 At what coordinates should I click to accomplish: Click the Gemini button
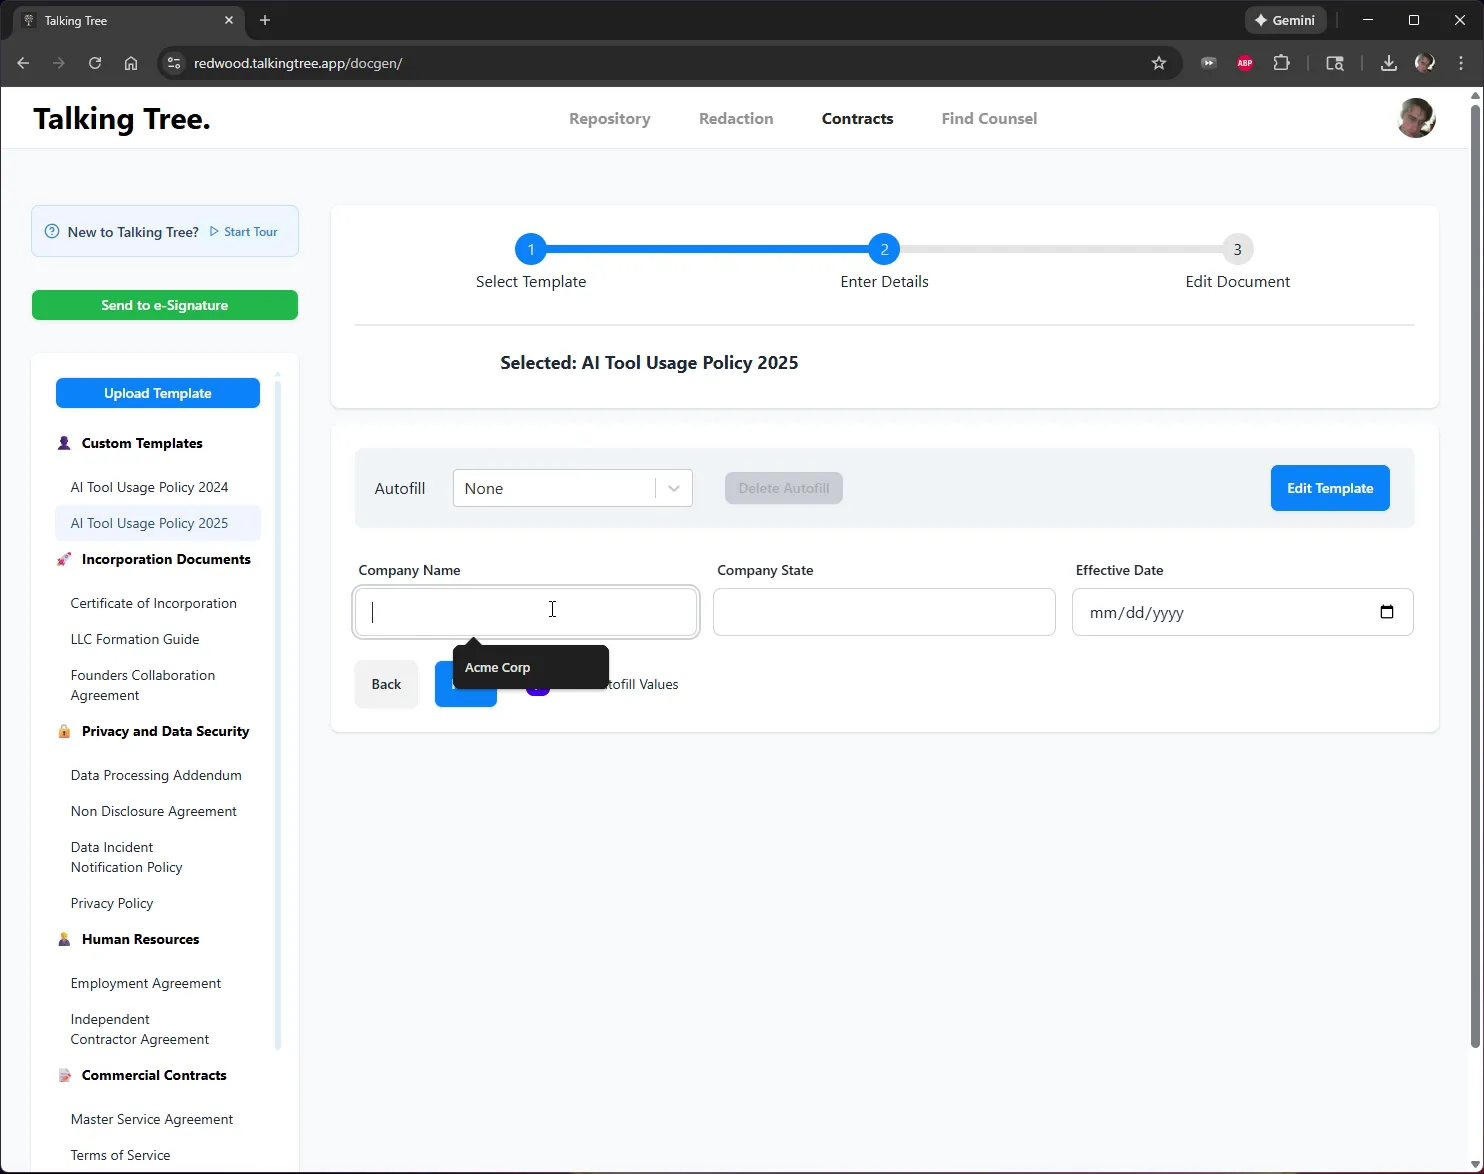1285,20
